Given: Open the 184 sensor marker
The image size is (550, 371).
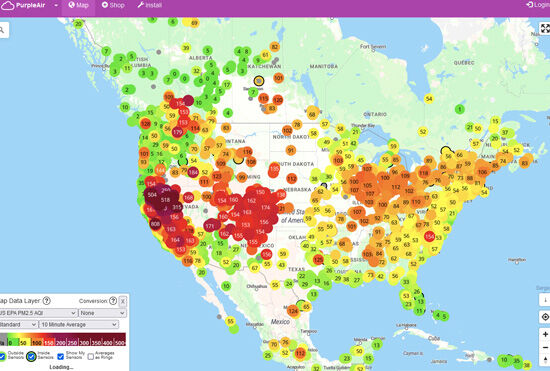Looking at the screenshot, I should pos(193,172).
